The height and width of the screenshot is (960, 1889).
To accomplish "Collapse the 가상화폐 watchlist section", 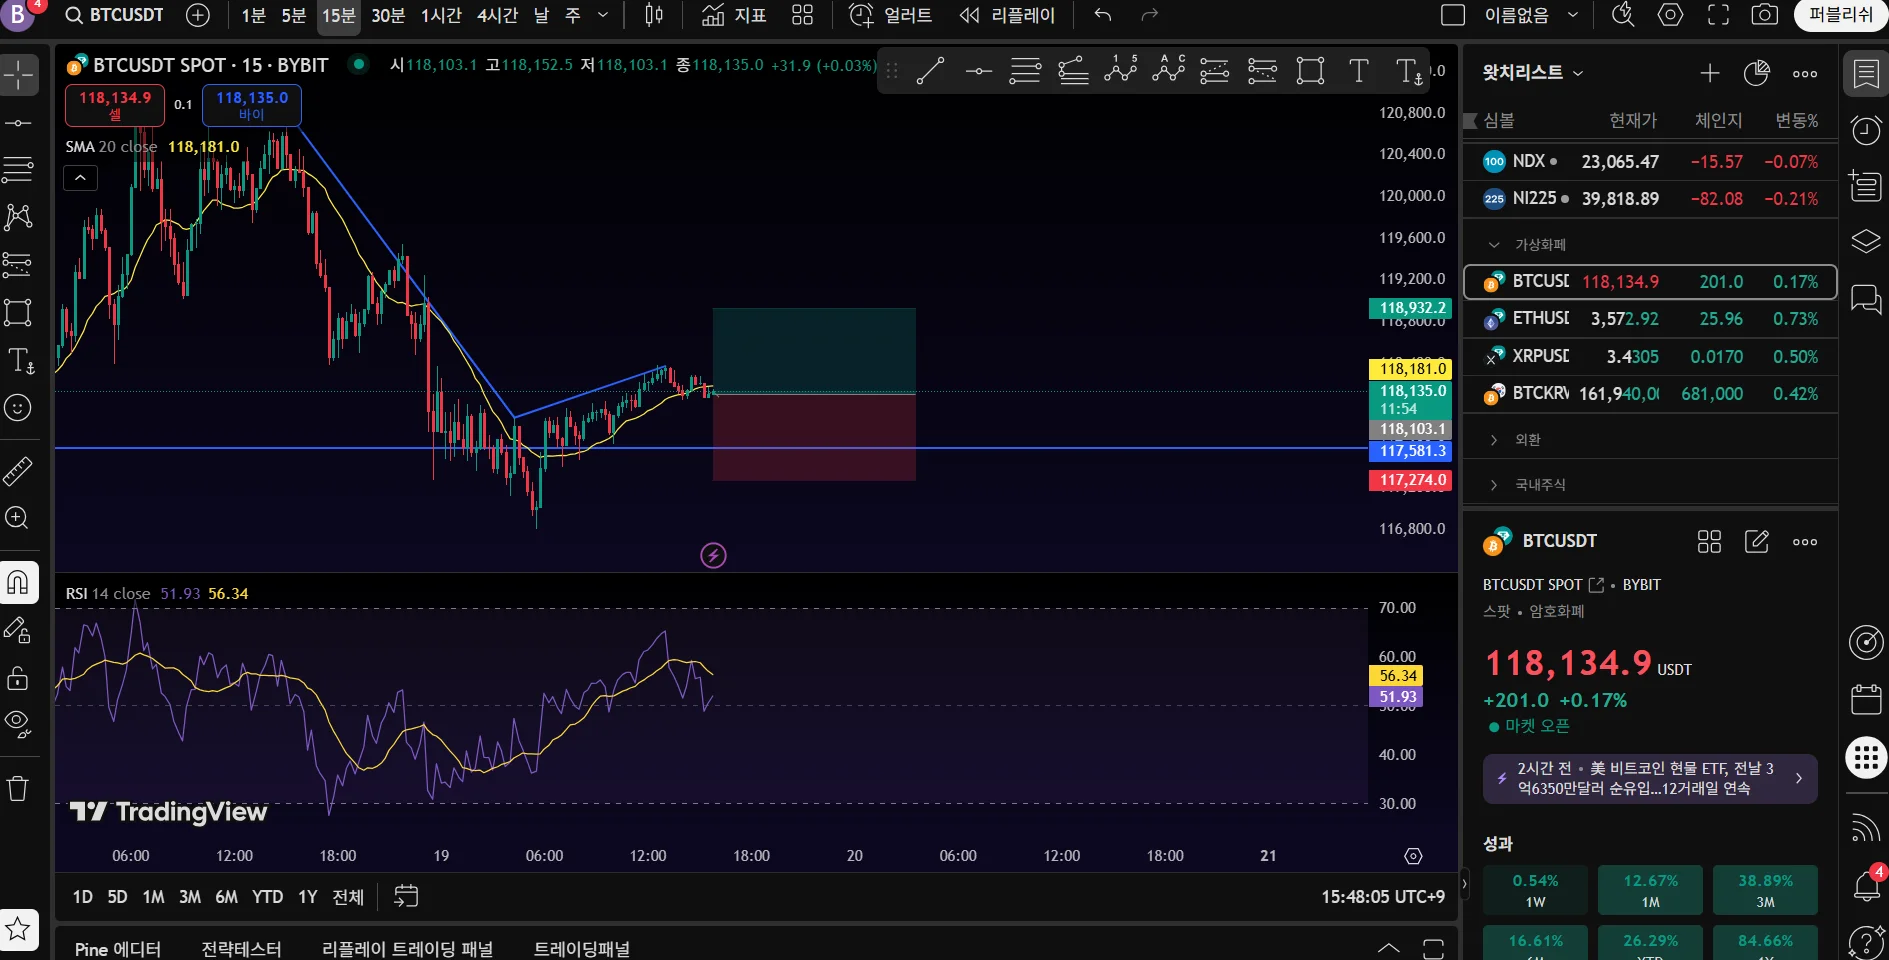I will point(1494,245).
